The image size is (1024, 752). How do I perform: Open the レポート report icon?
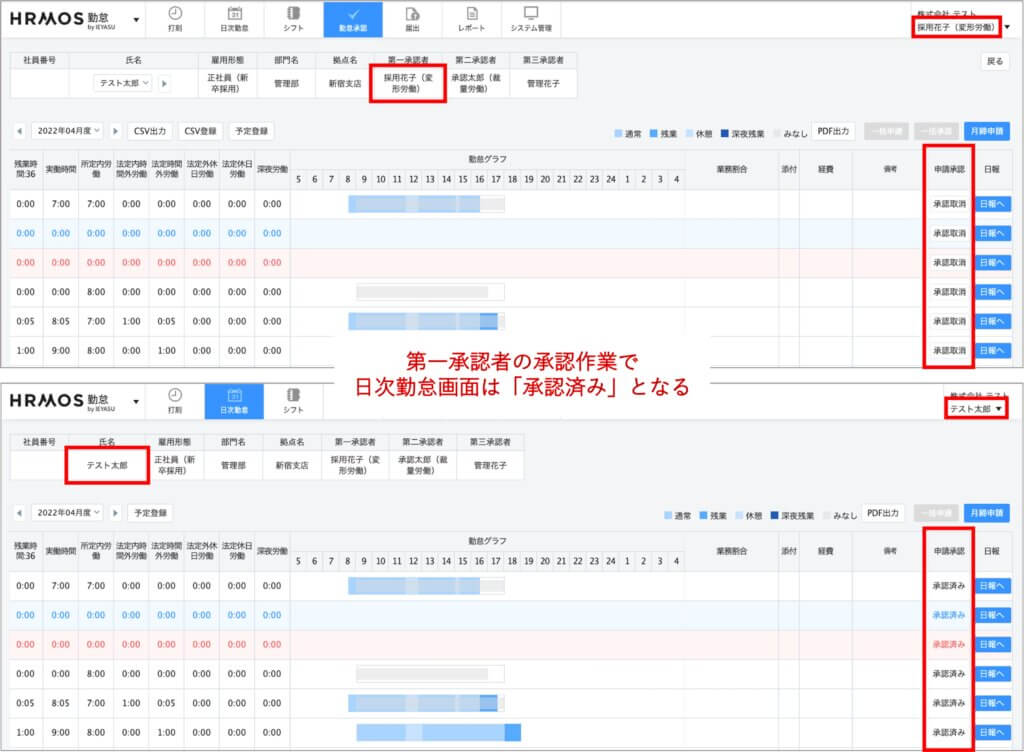471,19
